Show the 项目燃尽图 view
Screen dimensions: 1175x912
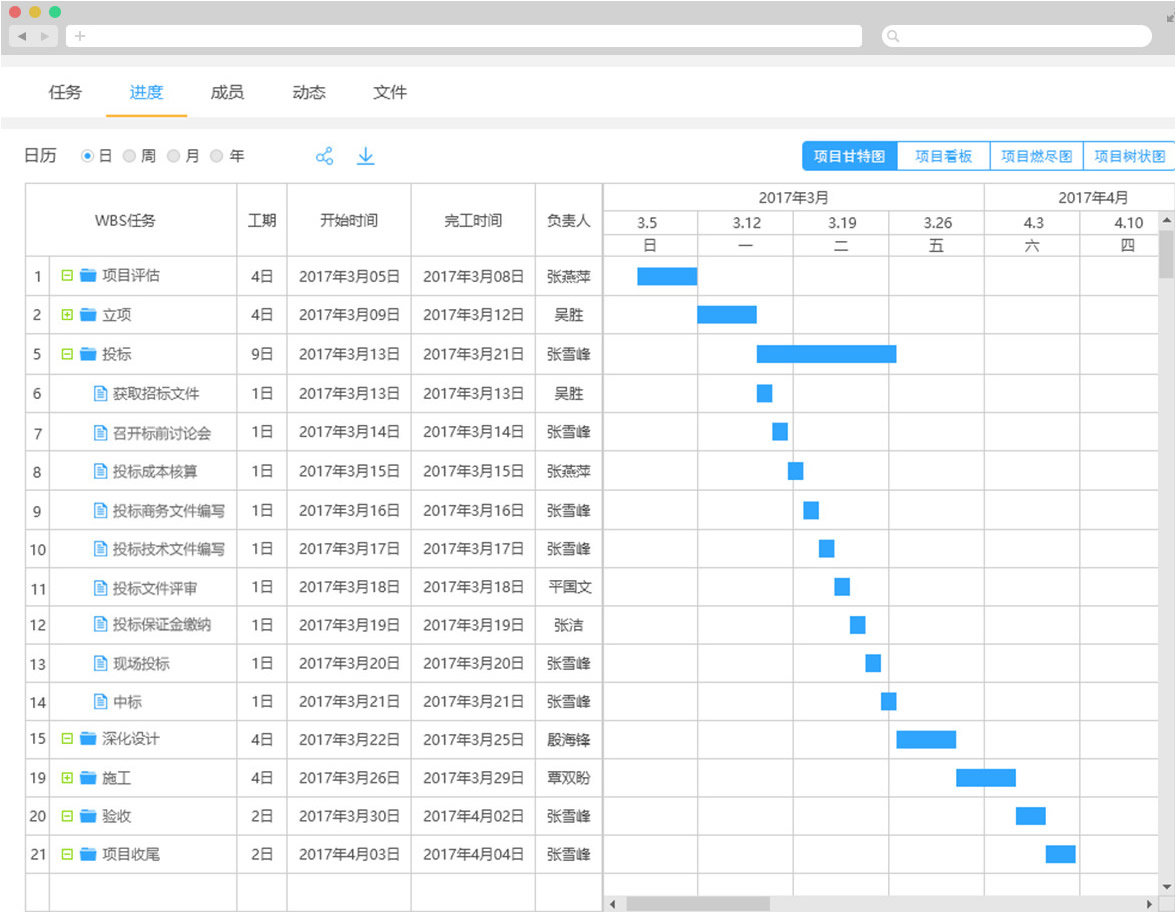1036,156
